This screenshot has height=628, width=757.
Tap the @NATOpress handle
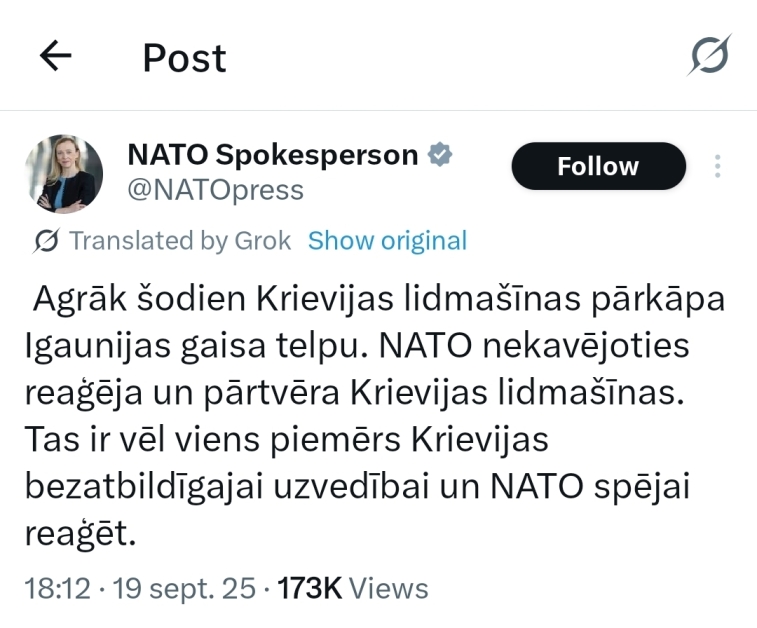(x=215, y=190)
